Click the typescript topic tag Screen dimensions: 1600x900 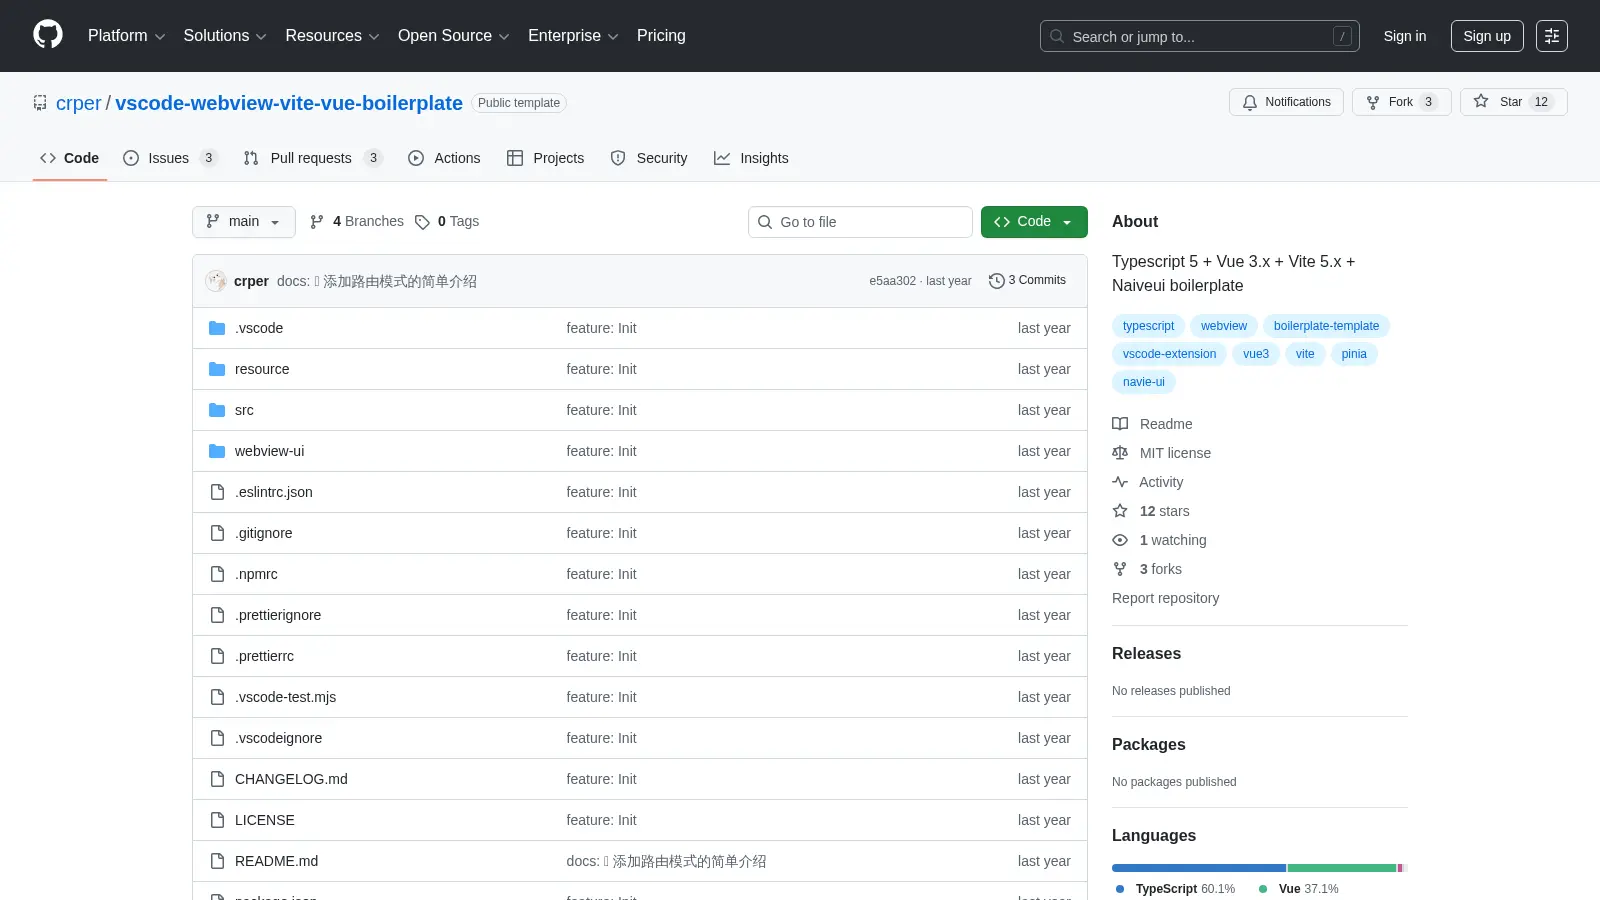pos(1148,326)
